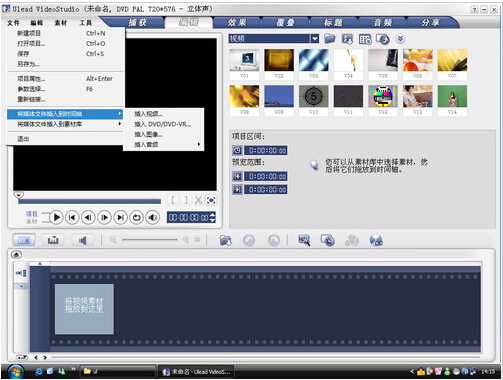Toggle repeat playback button
503x380 pixels.
pos(136,218)
